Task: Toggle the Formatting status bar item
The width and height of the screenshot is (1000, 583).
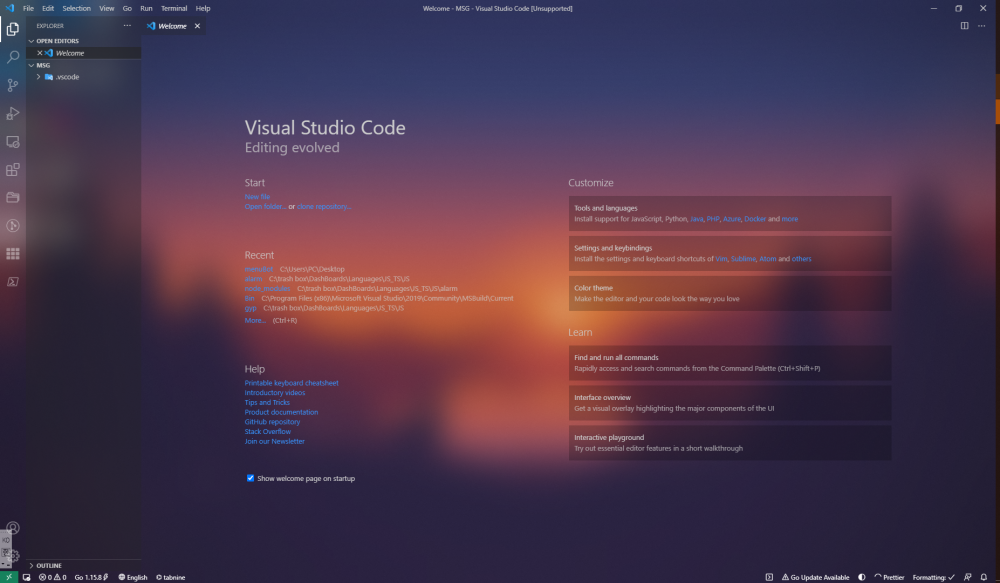Action: (x=934, y=577)
